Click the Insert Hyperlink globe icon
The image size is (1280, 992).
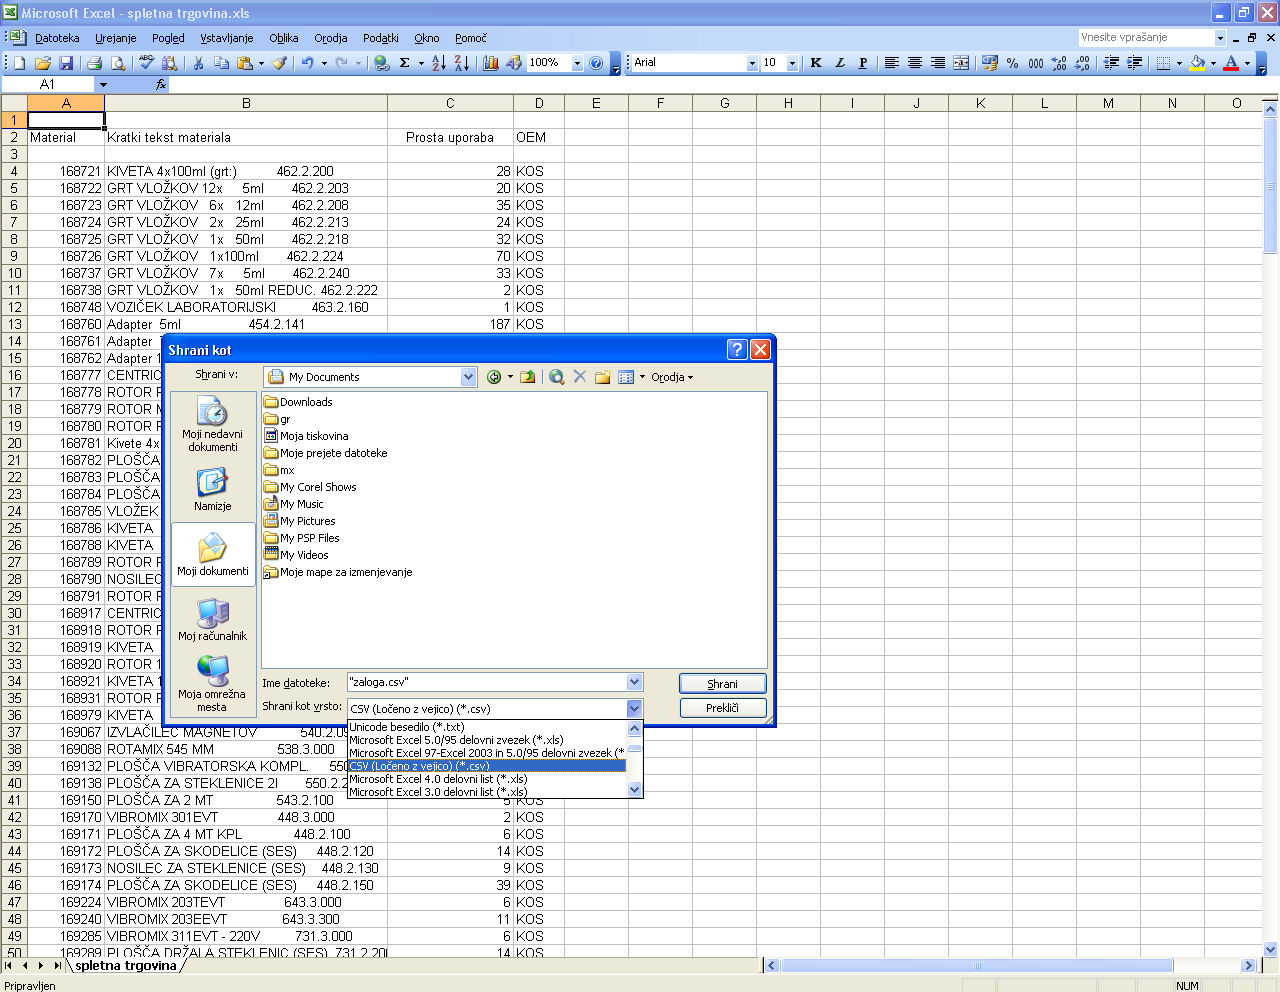tap(382, 63)
